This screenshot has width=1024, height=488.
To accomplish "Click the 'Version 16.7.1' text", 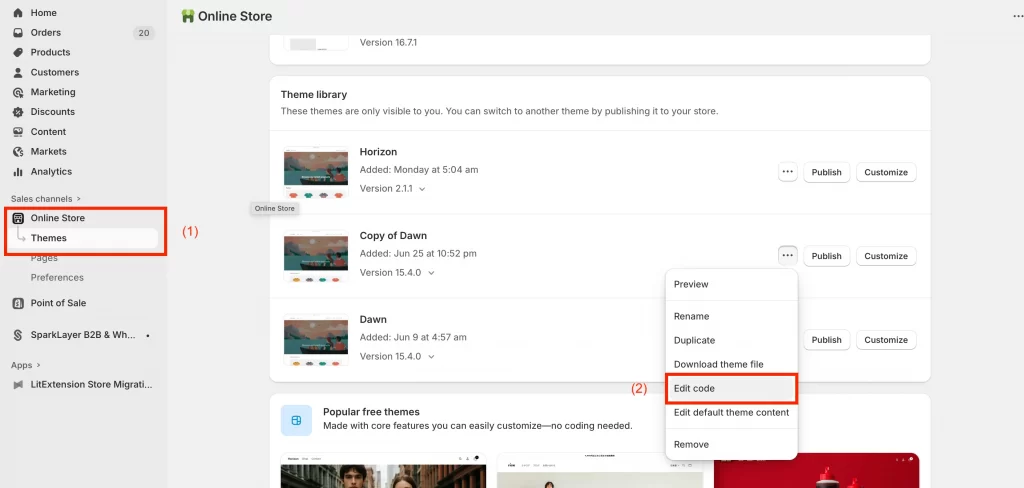I will (388, 42).
